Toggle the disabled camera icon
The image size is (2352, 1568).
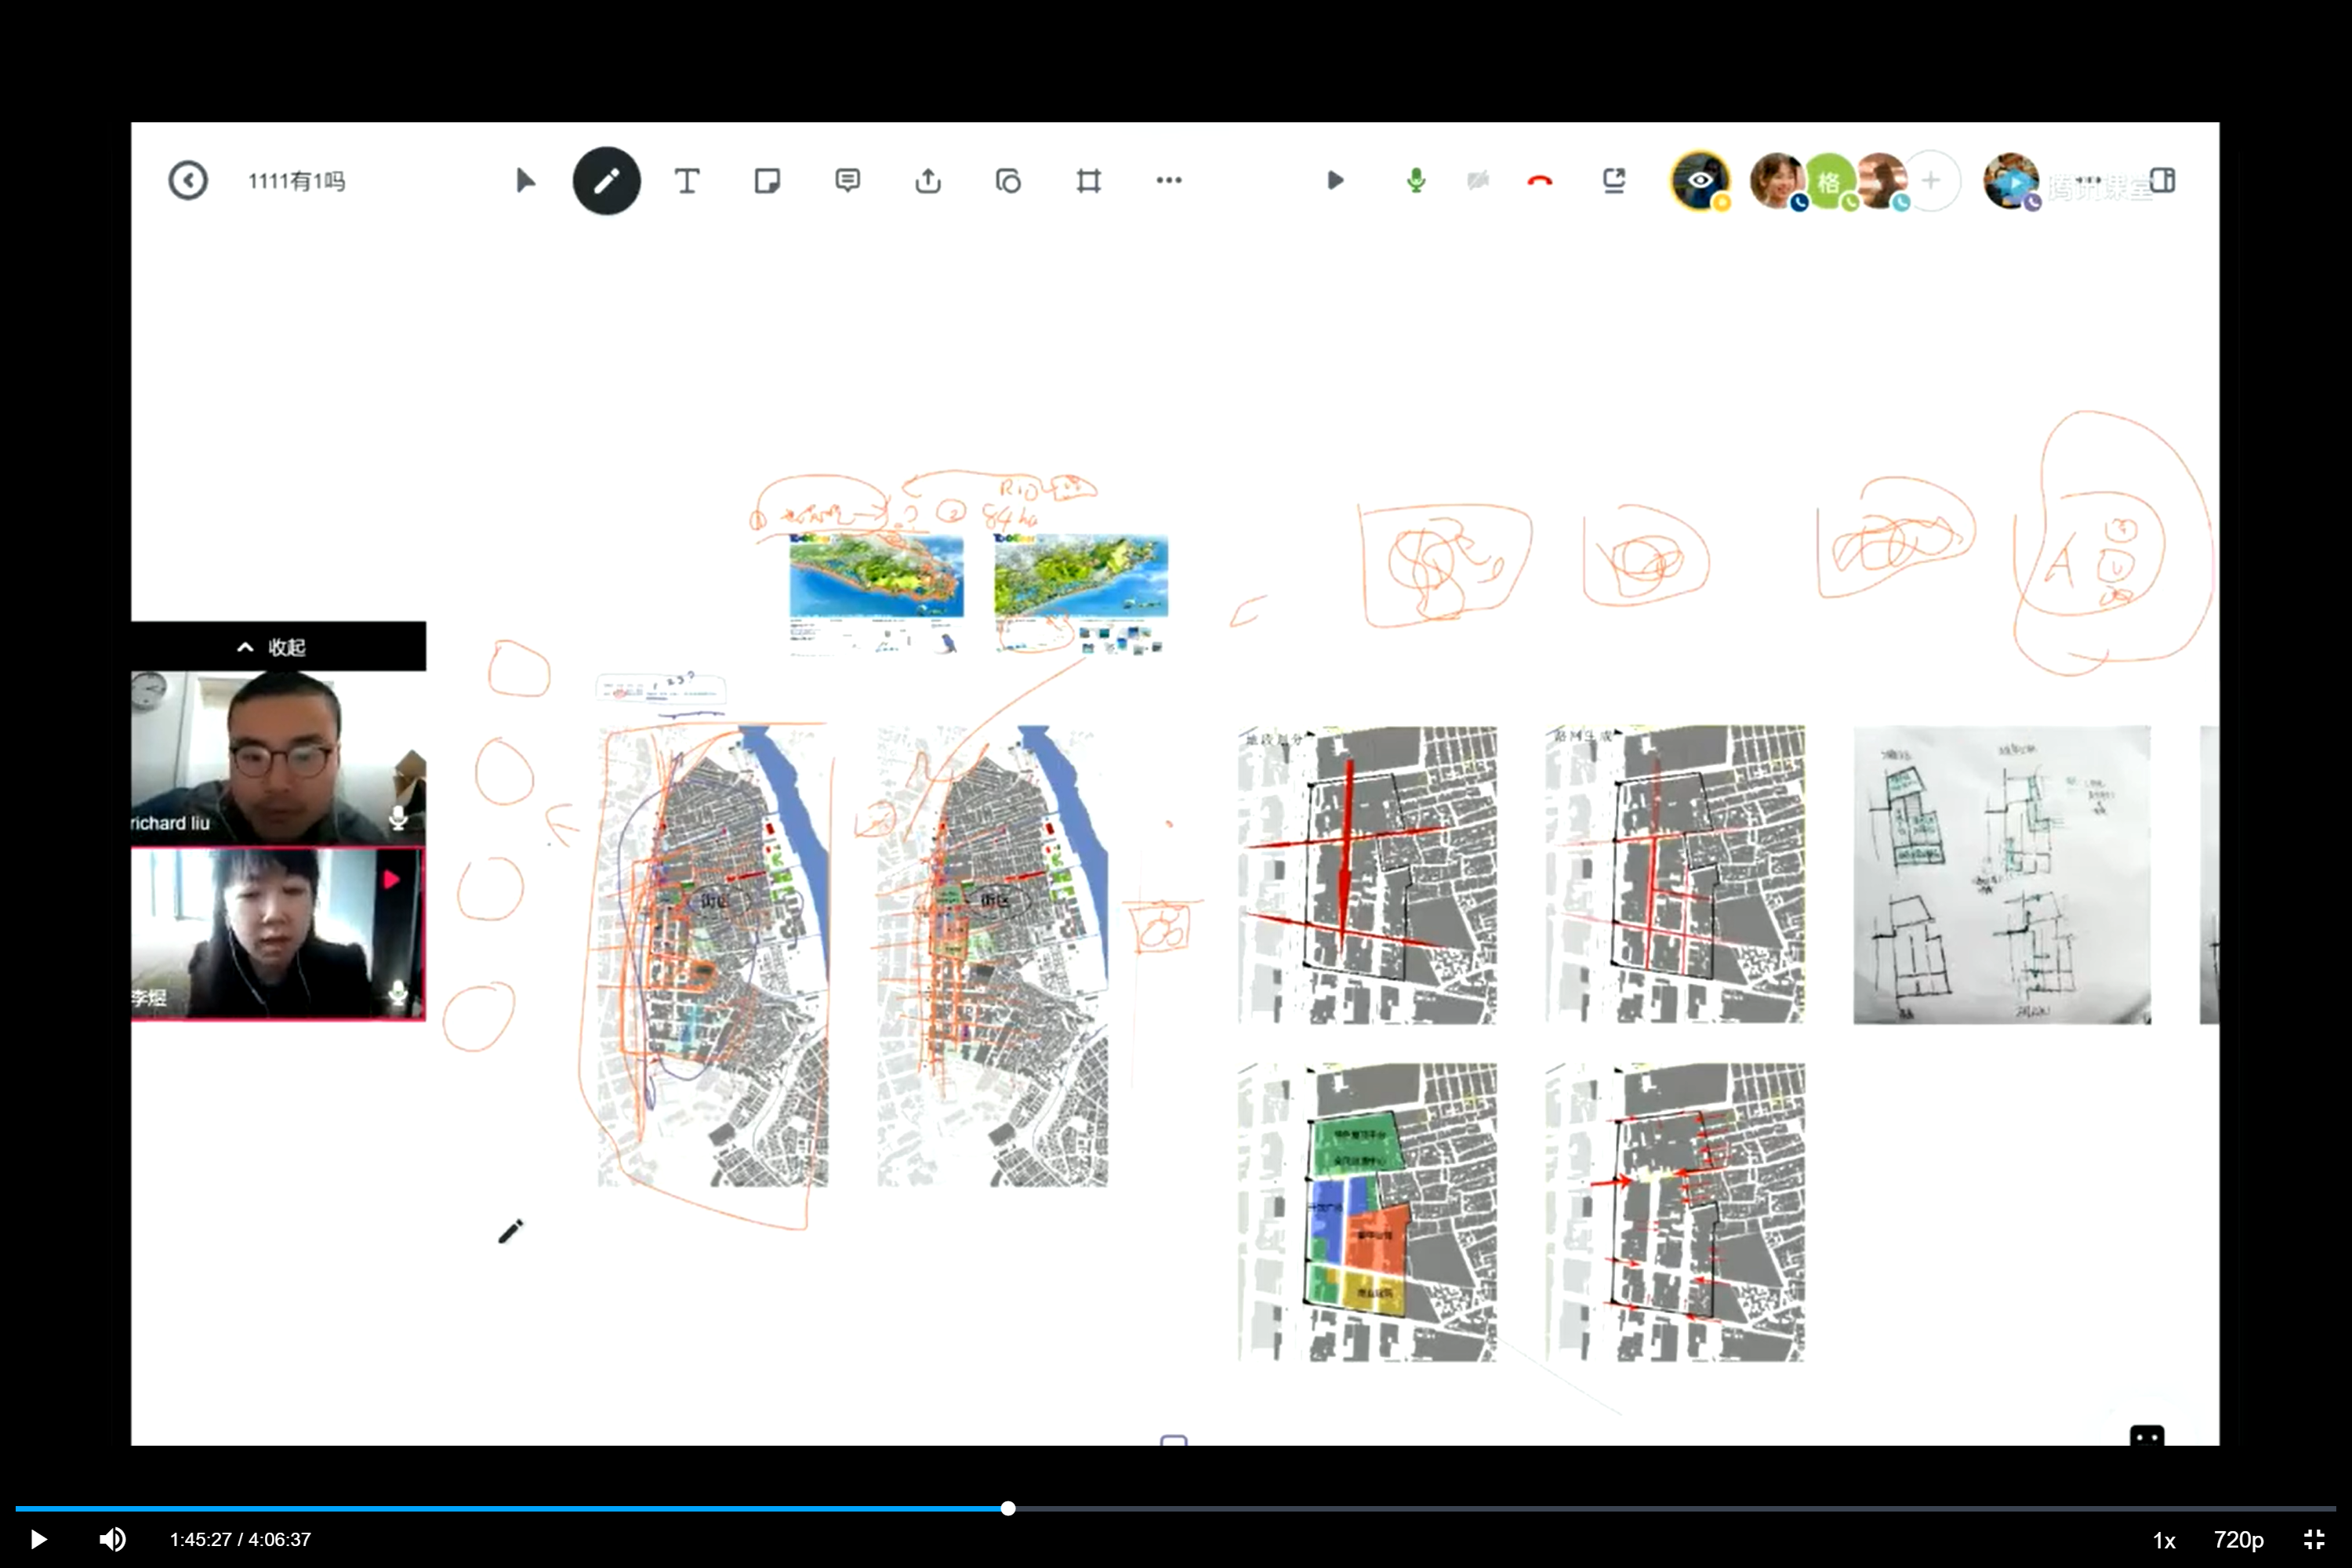[x=1478, y=181]
